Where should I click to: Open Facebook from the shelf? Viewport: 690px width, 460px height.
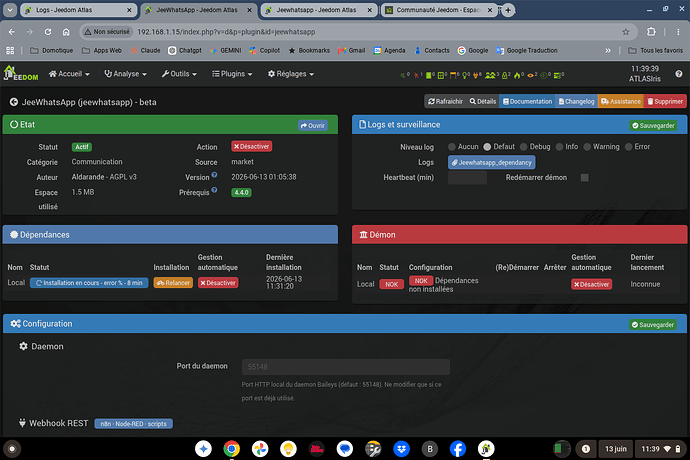pyautogui.click(x=458, y=449)
